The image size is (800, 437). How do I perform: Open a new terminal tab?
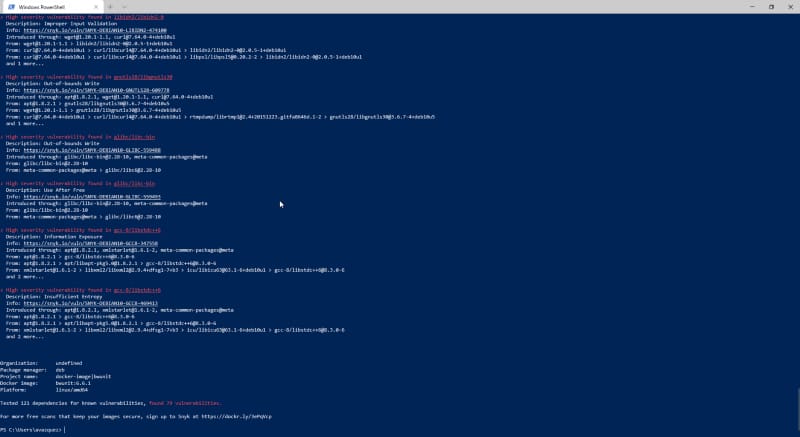click(x=110, y=6)
